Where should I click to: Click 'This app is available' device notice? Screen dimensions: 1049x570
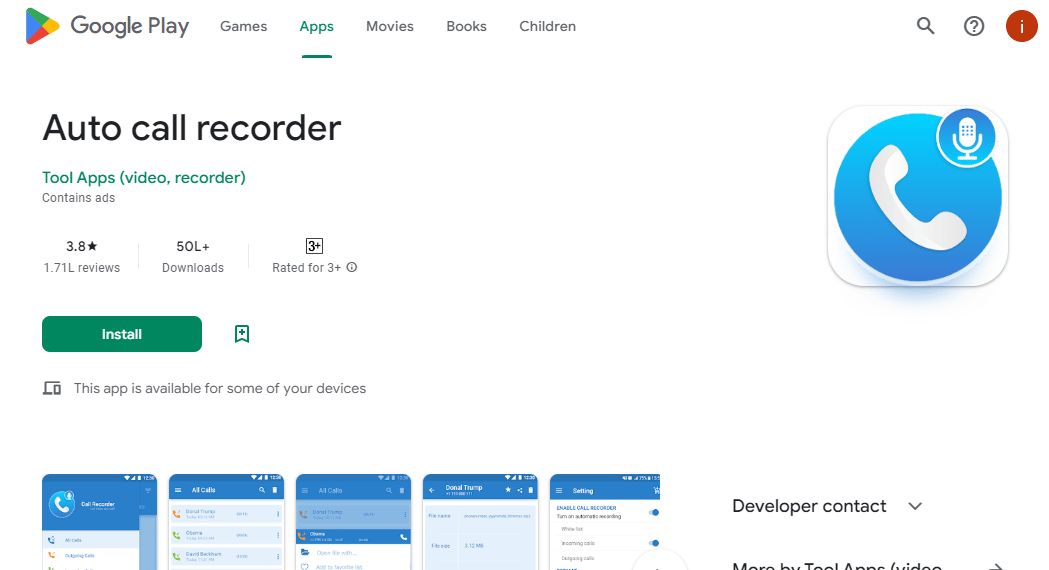(219, 388)
